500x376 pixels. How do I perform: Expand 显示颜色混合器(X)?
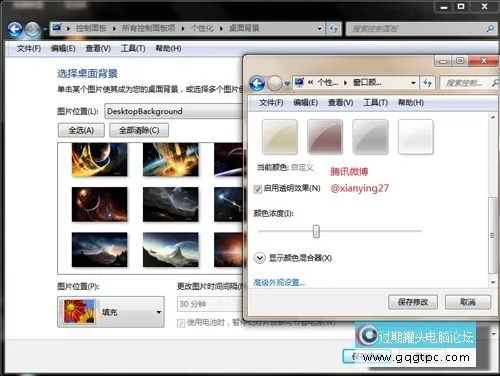click(x=260, y=258)
